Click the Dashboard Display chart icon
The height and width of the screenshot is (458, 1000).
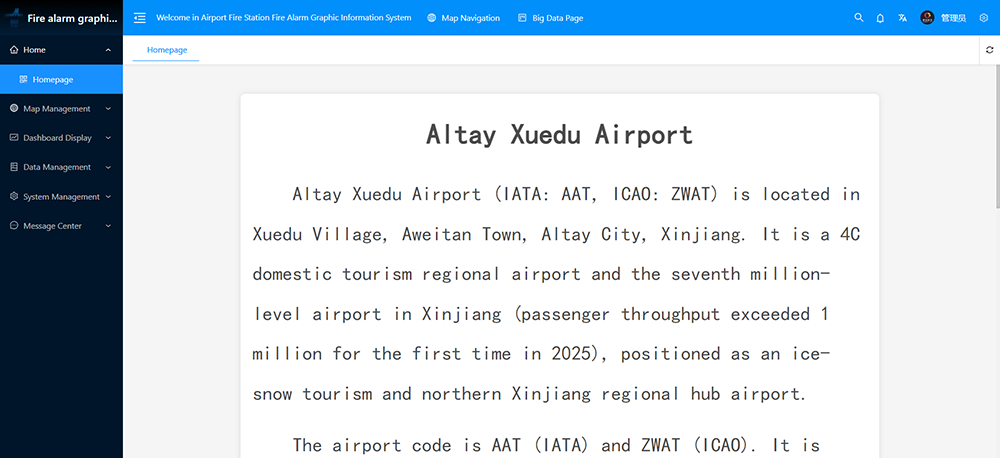(x=14, y=138)
